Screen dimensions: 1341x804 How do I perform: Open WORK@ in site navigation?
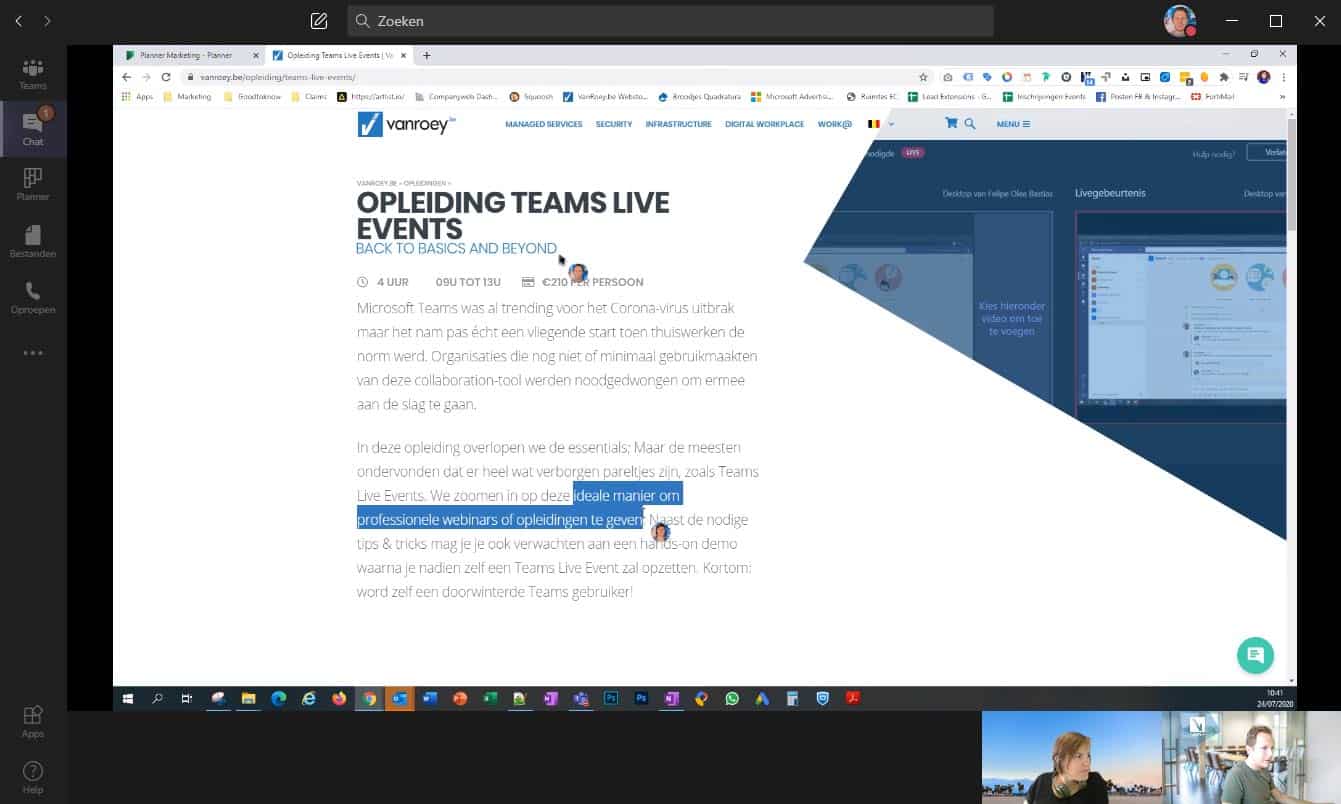point(834,124)
